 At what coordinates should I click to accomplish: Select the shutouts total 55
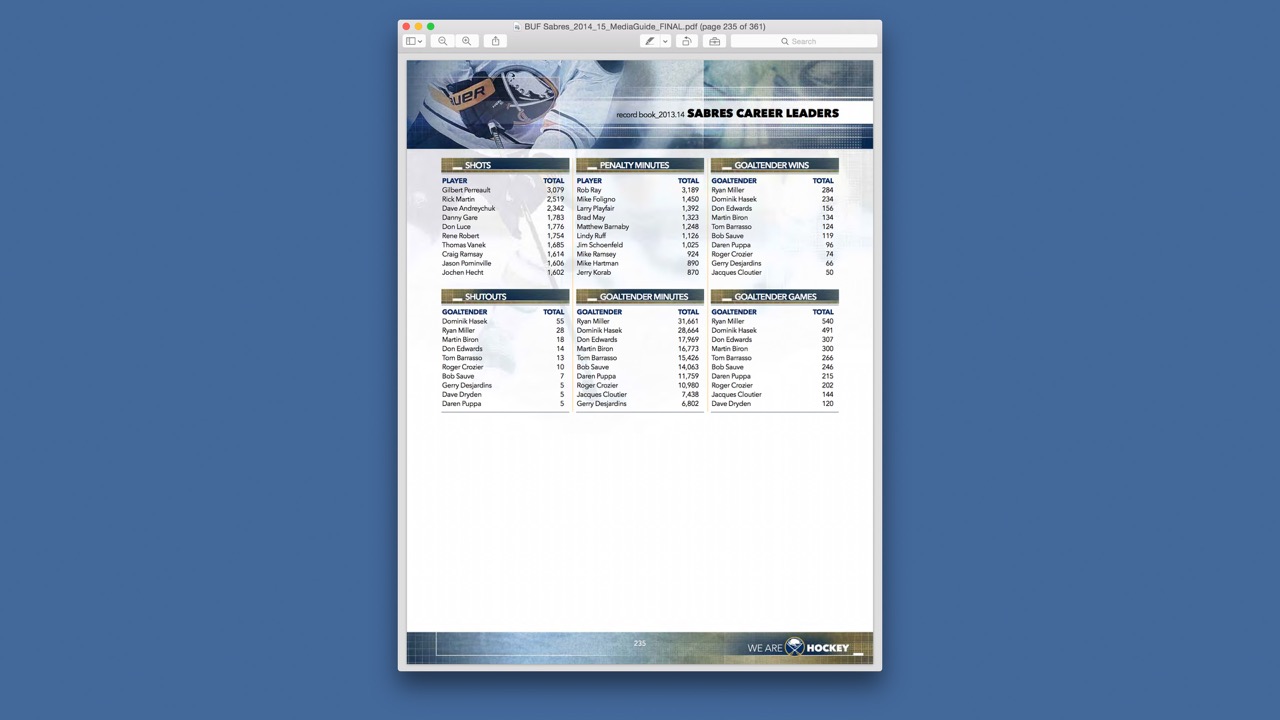coord(560,321)
